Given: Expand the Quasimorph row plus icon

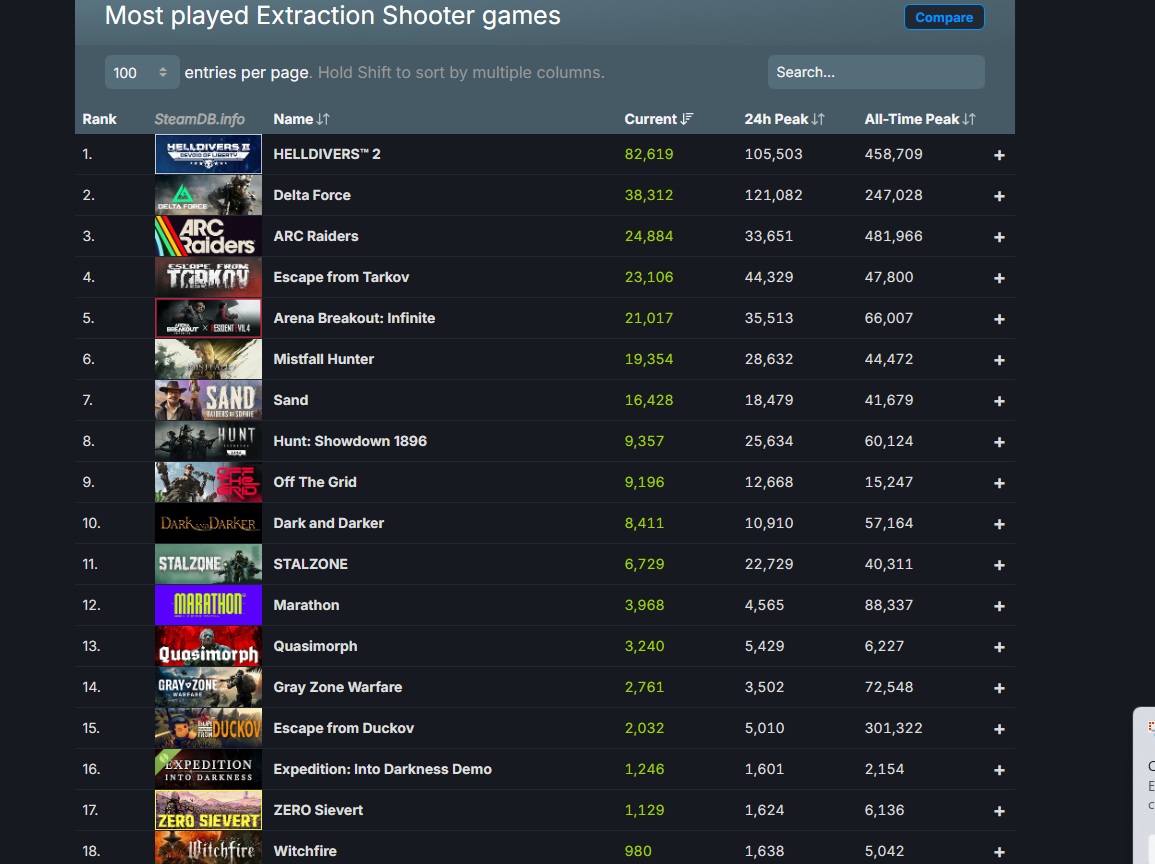Looking at the screenshot, I should (999, 647).
